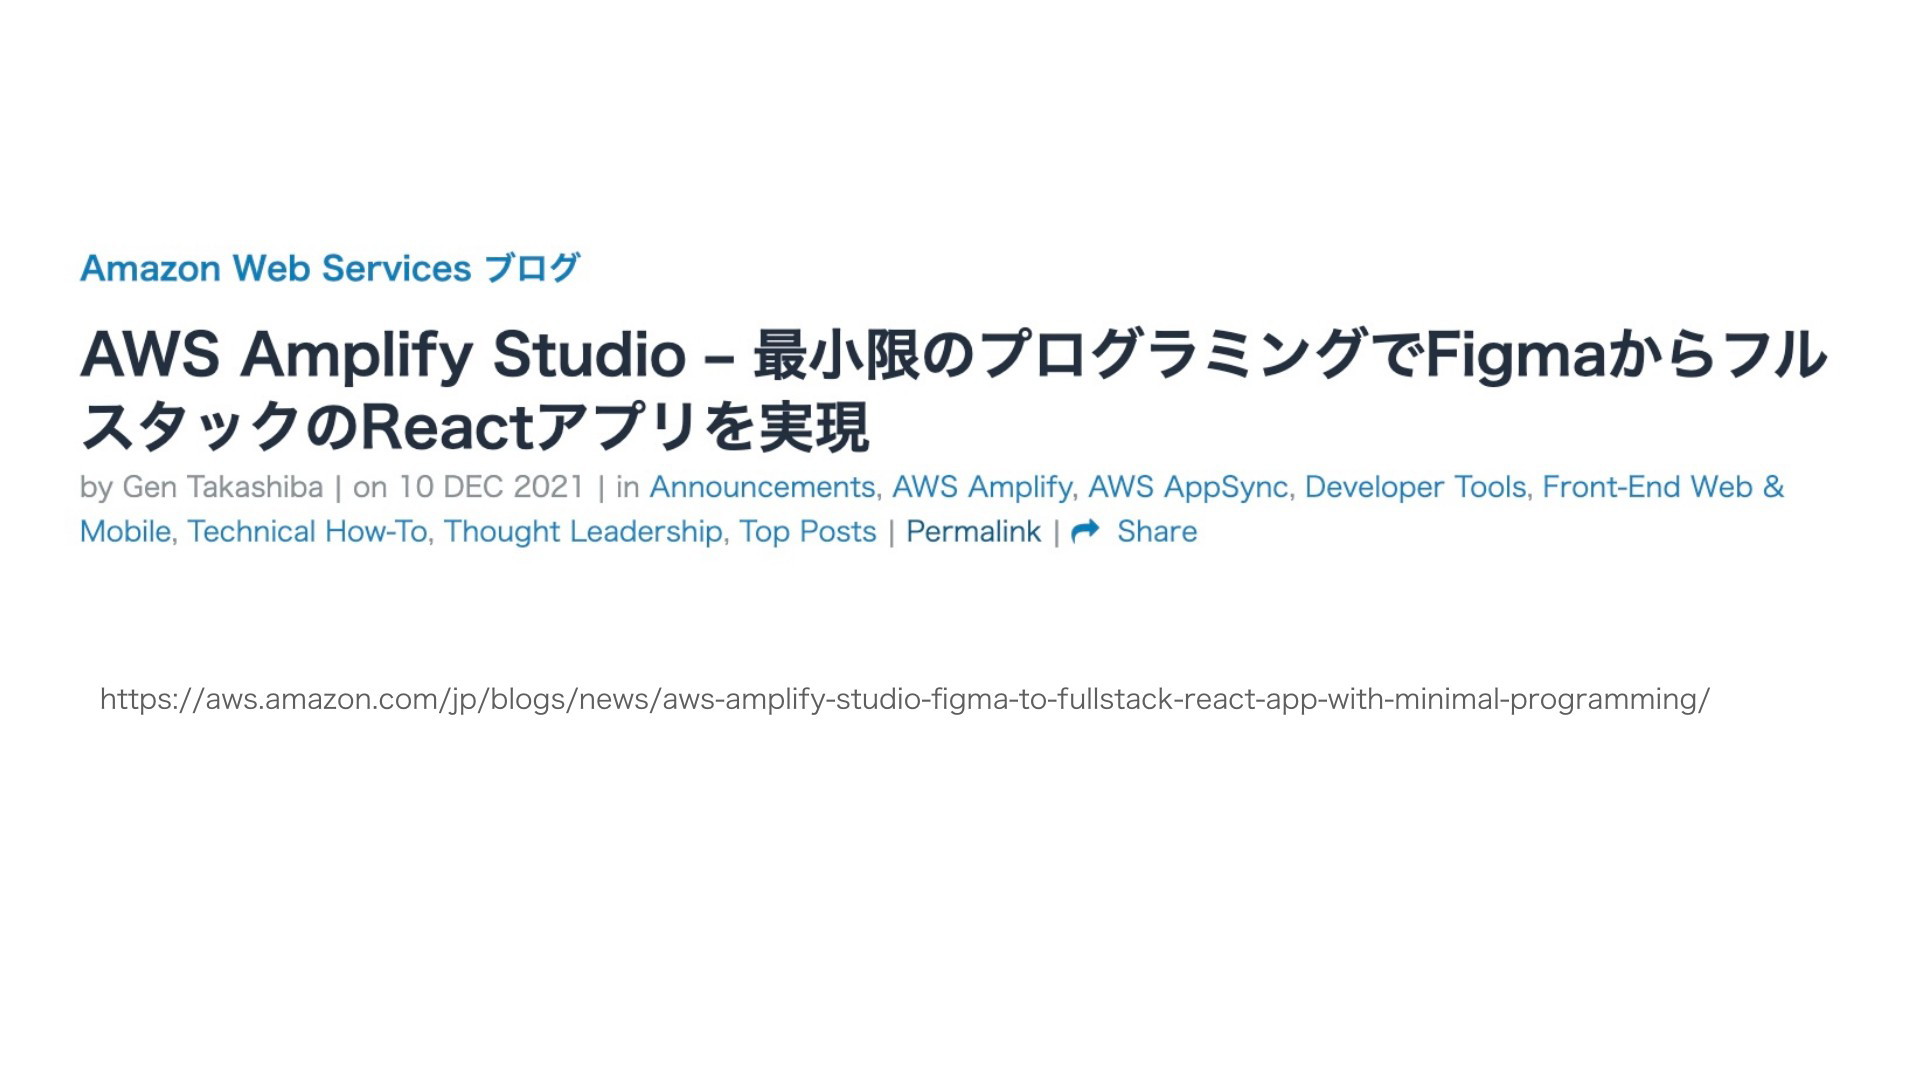Click the word ブログ in the blue header
This screenshot has width=1920, height=1080.
coord(531,268)
